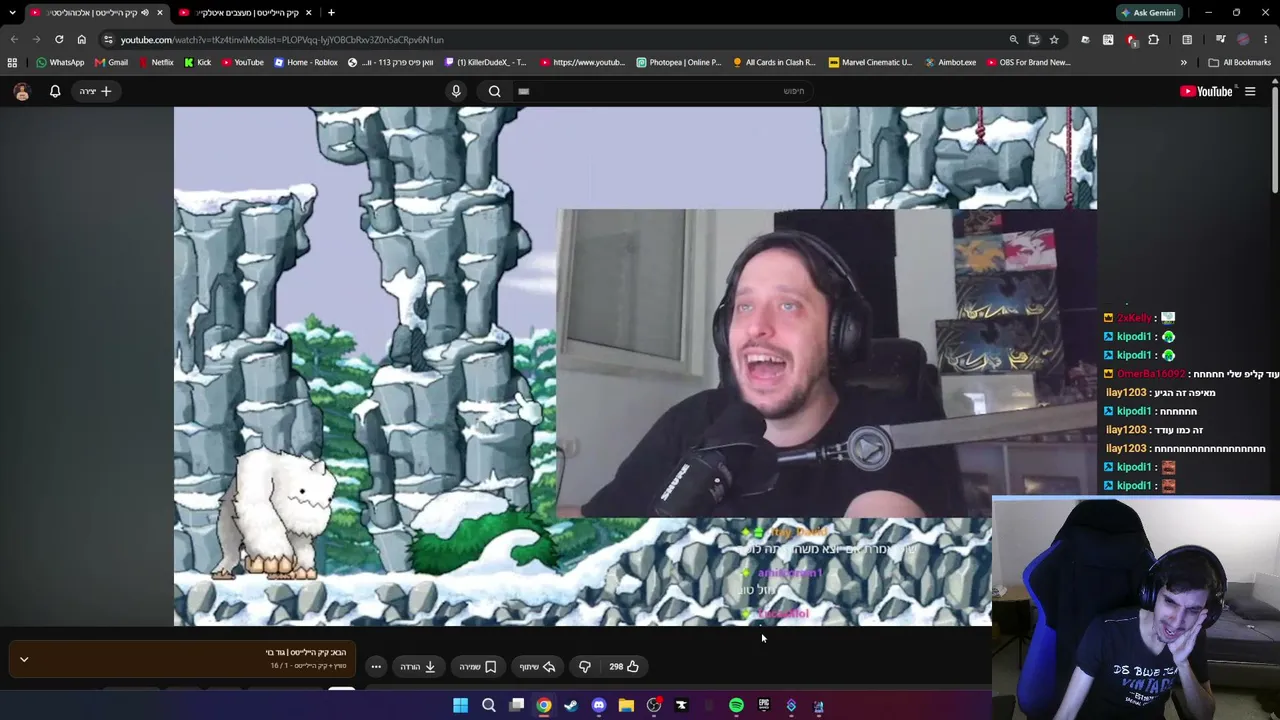1280x720 pixels.
Task: Expand the playlist panel chevron
Action: click(24, 659)
